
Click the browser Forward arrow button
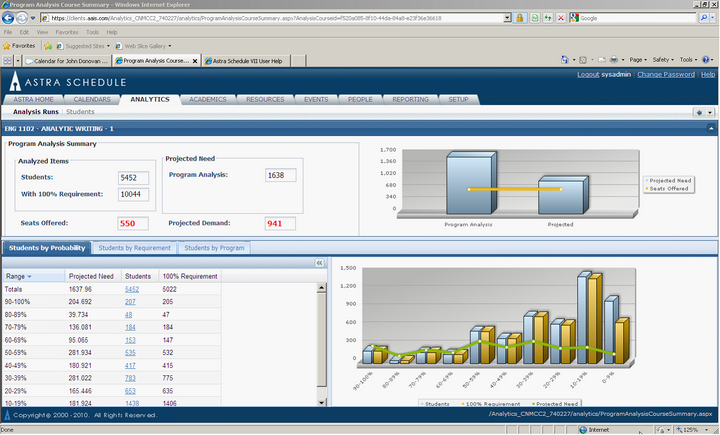pos(22,18)
